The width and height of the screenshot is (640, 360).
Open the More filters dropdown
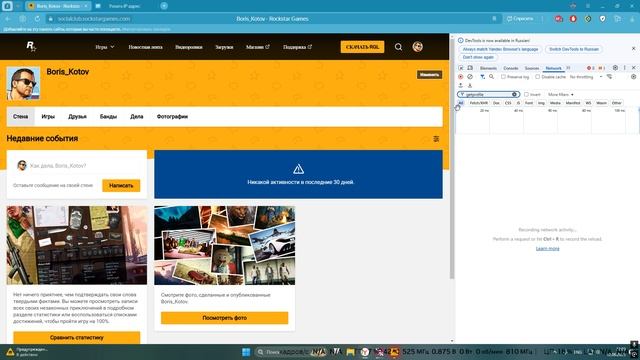click(561, 94)
